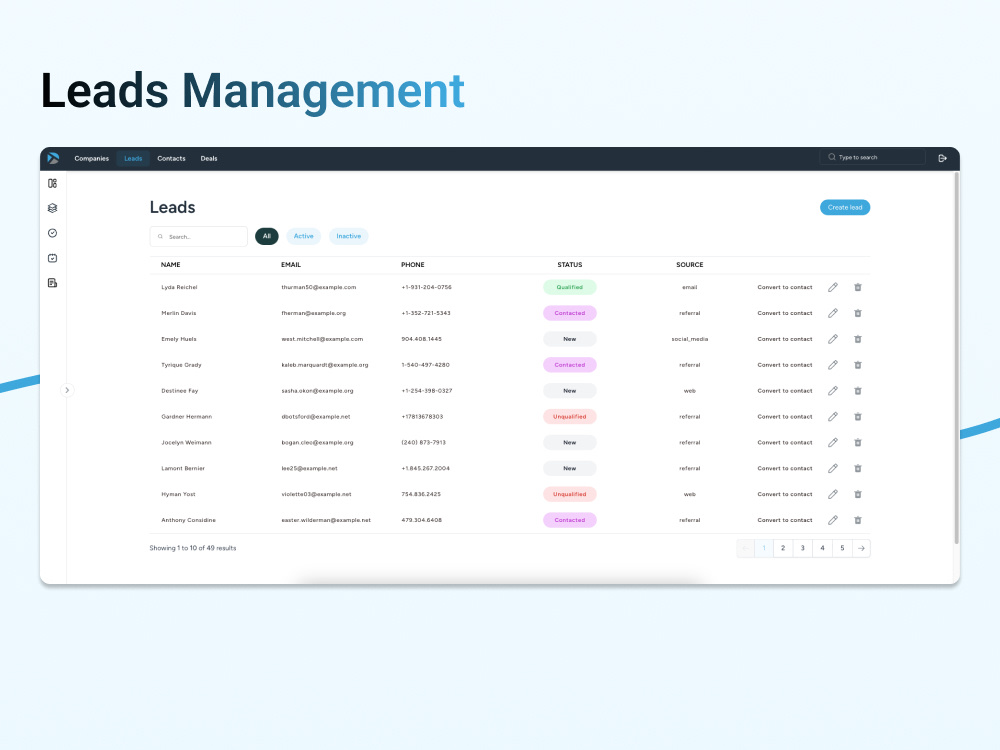Click the social_media source cell

(x=689, y=339)
